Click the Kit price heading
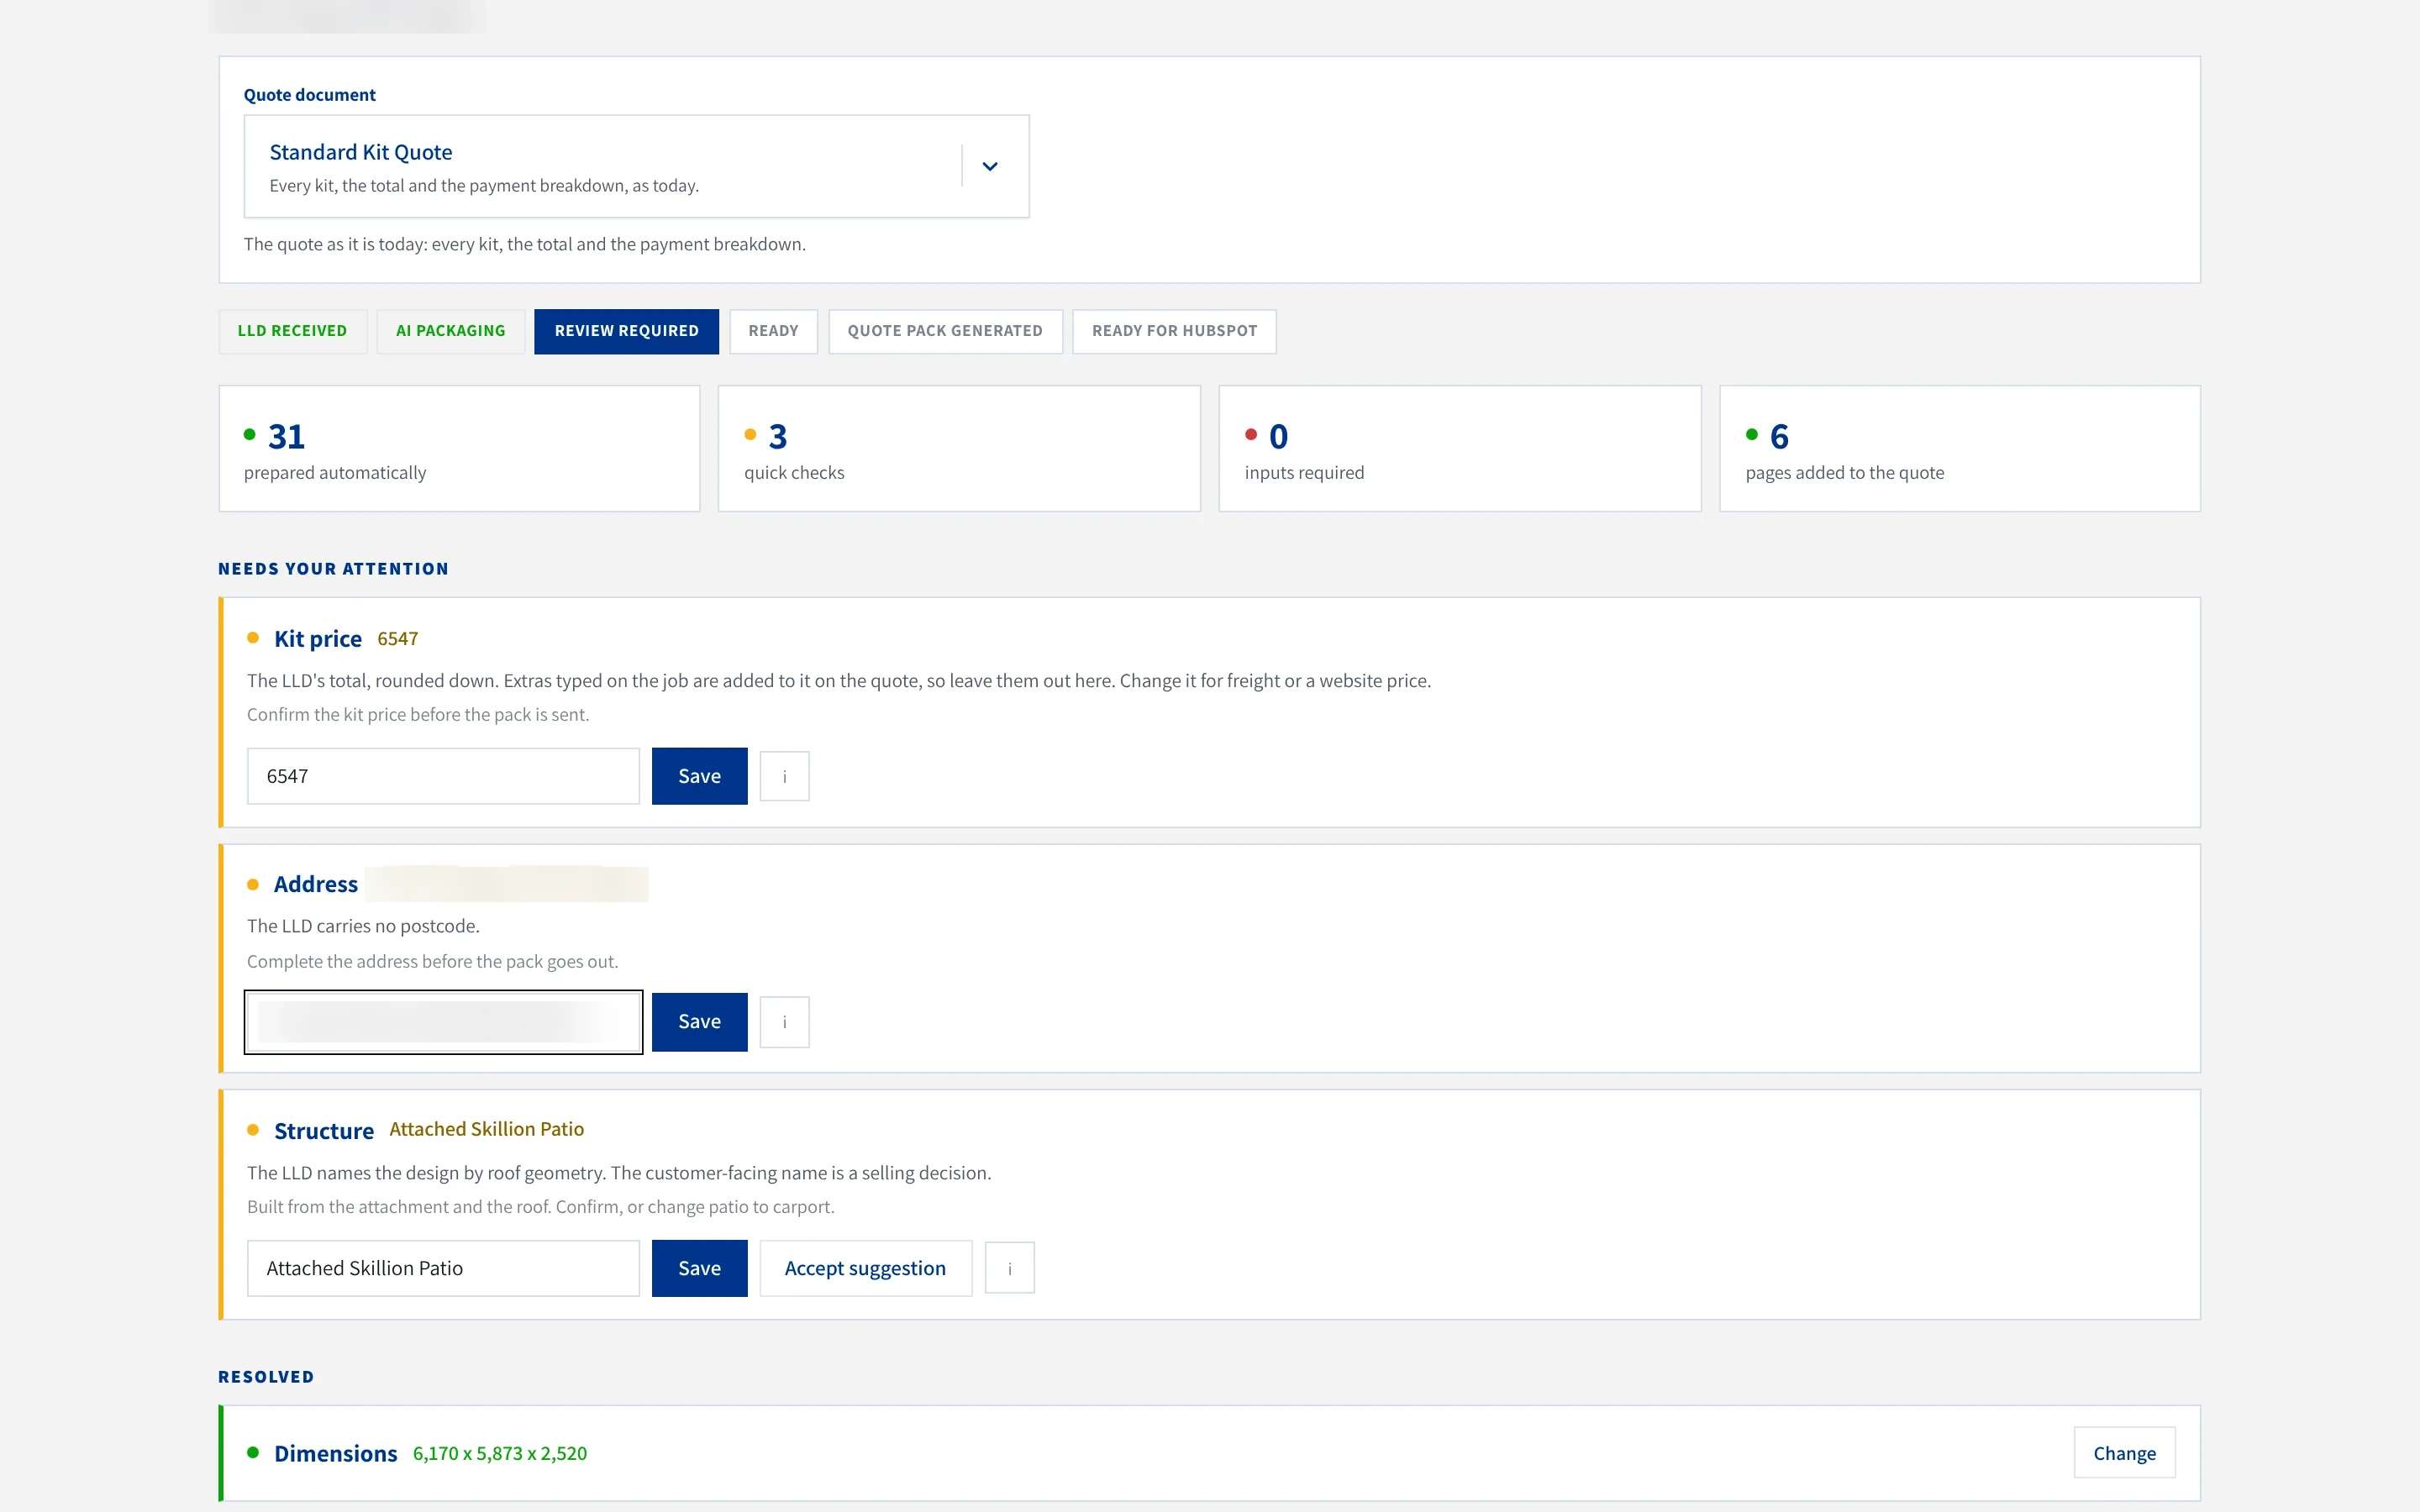 tap(318, 639)
